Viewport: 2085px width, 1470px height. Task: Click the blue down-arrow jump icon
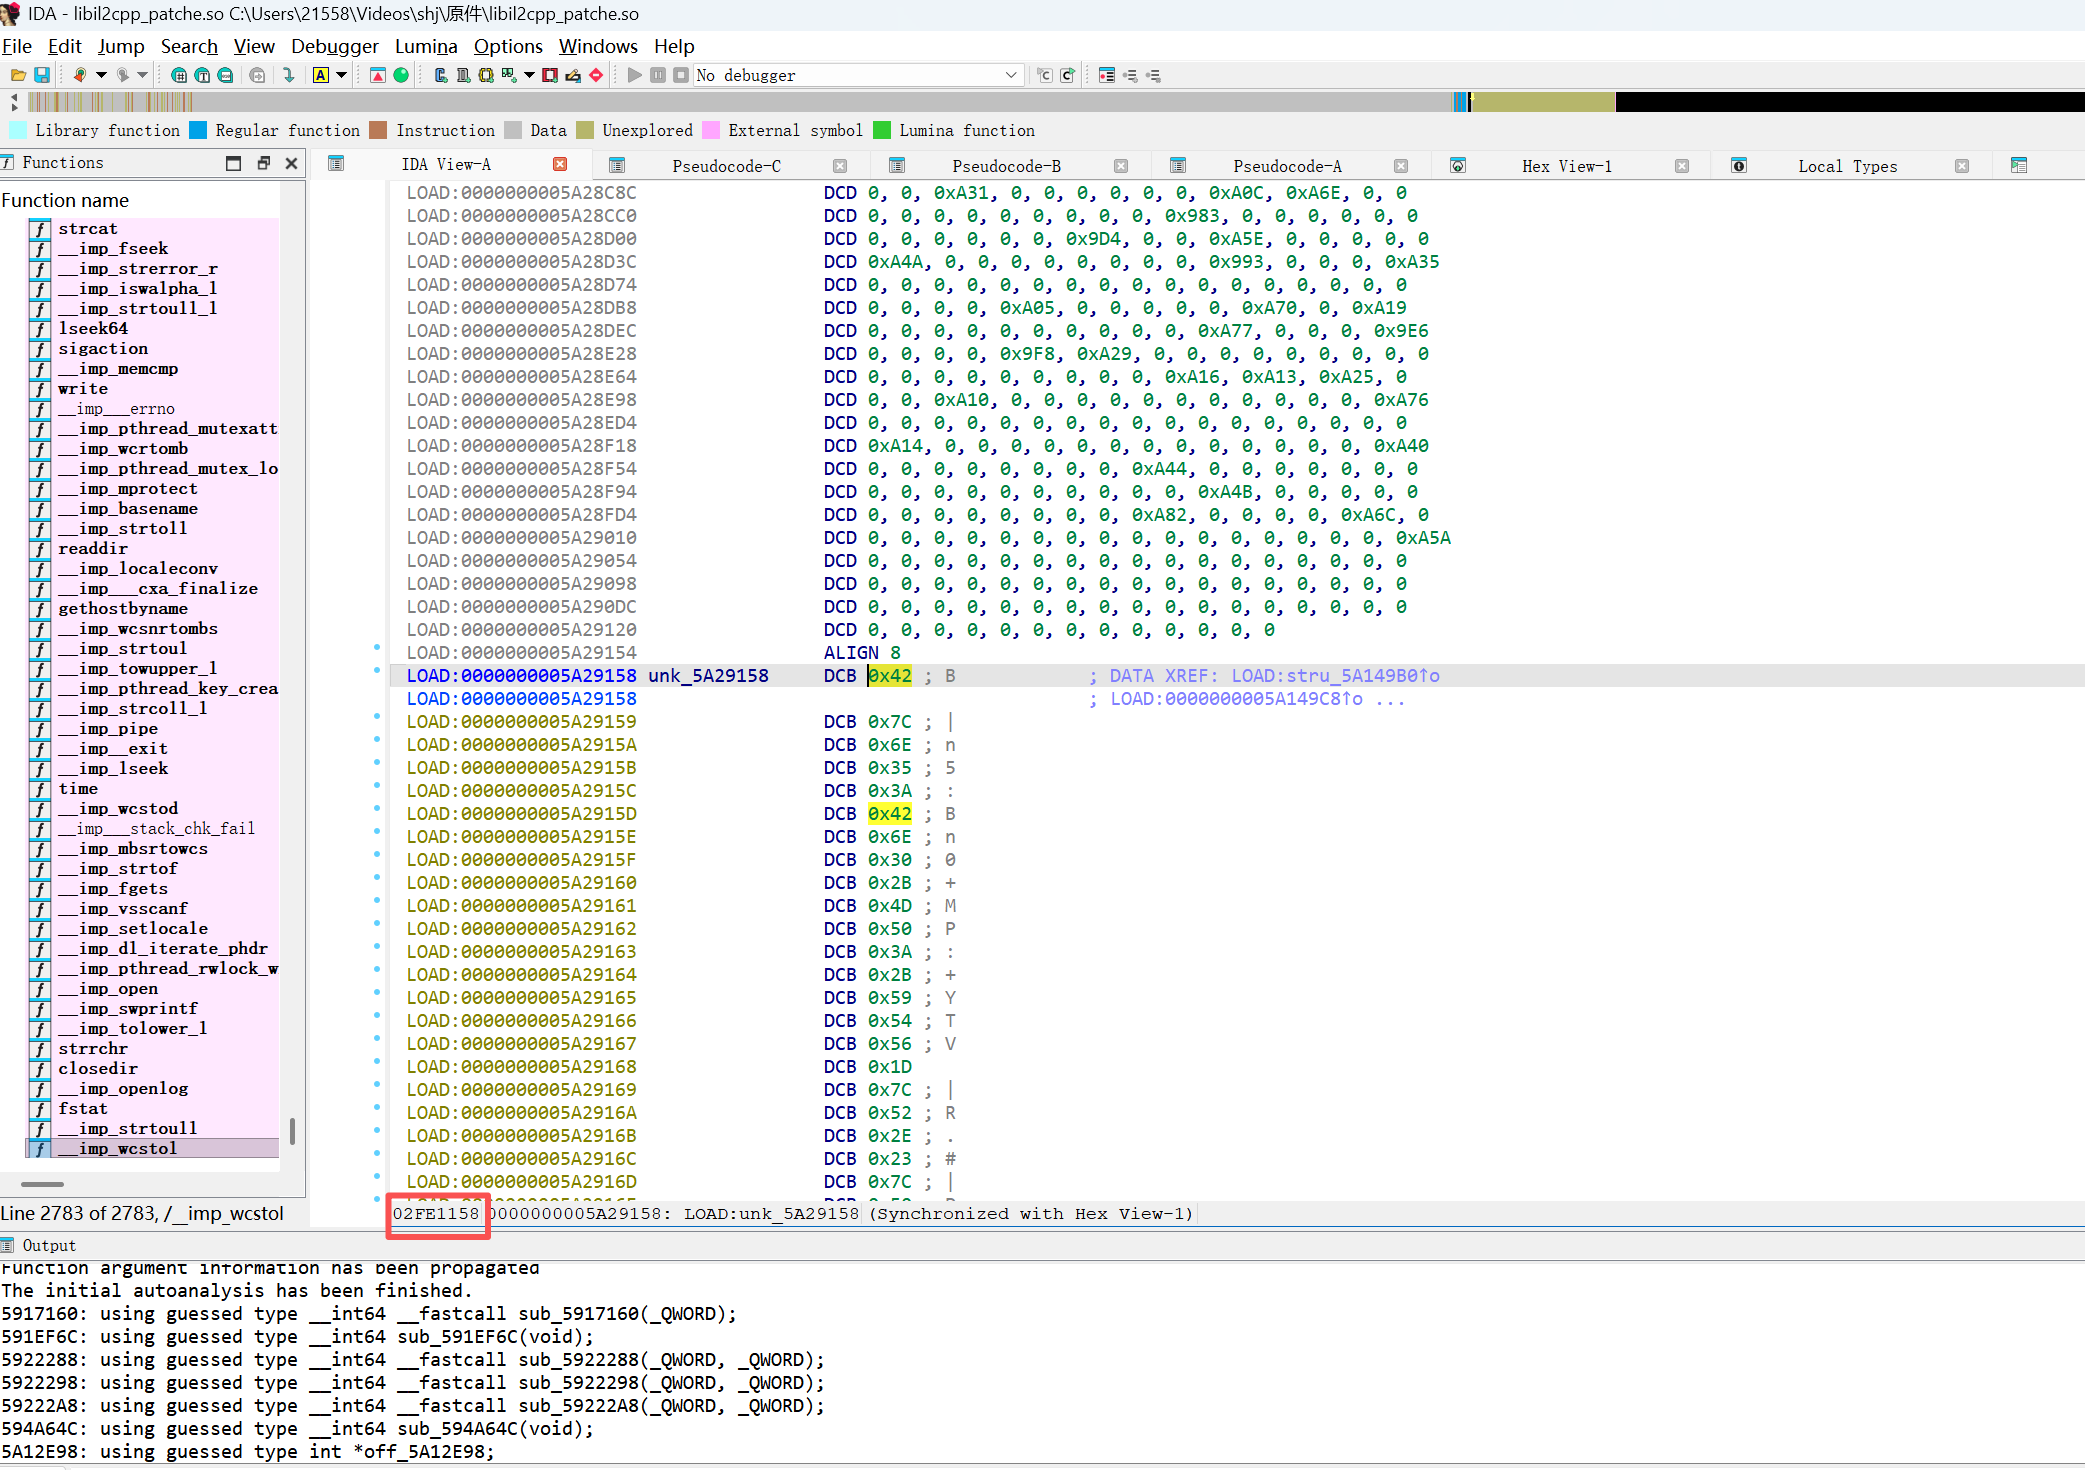[289, 75]
